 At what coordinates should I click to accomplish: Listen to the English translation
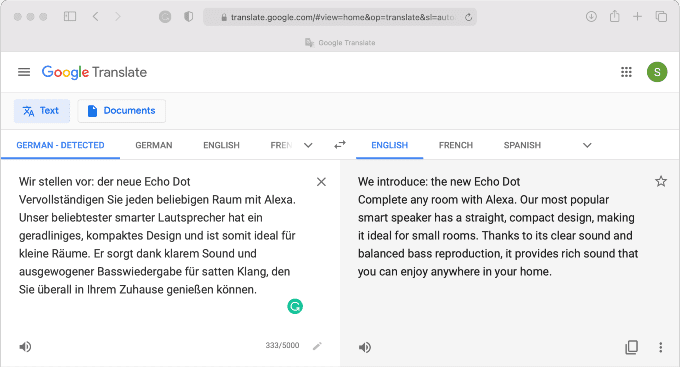pos(365,347)
